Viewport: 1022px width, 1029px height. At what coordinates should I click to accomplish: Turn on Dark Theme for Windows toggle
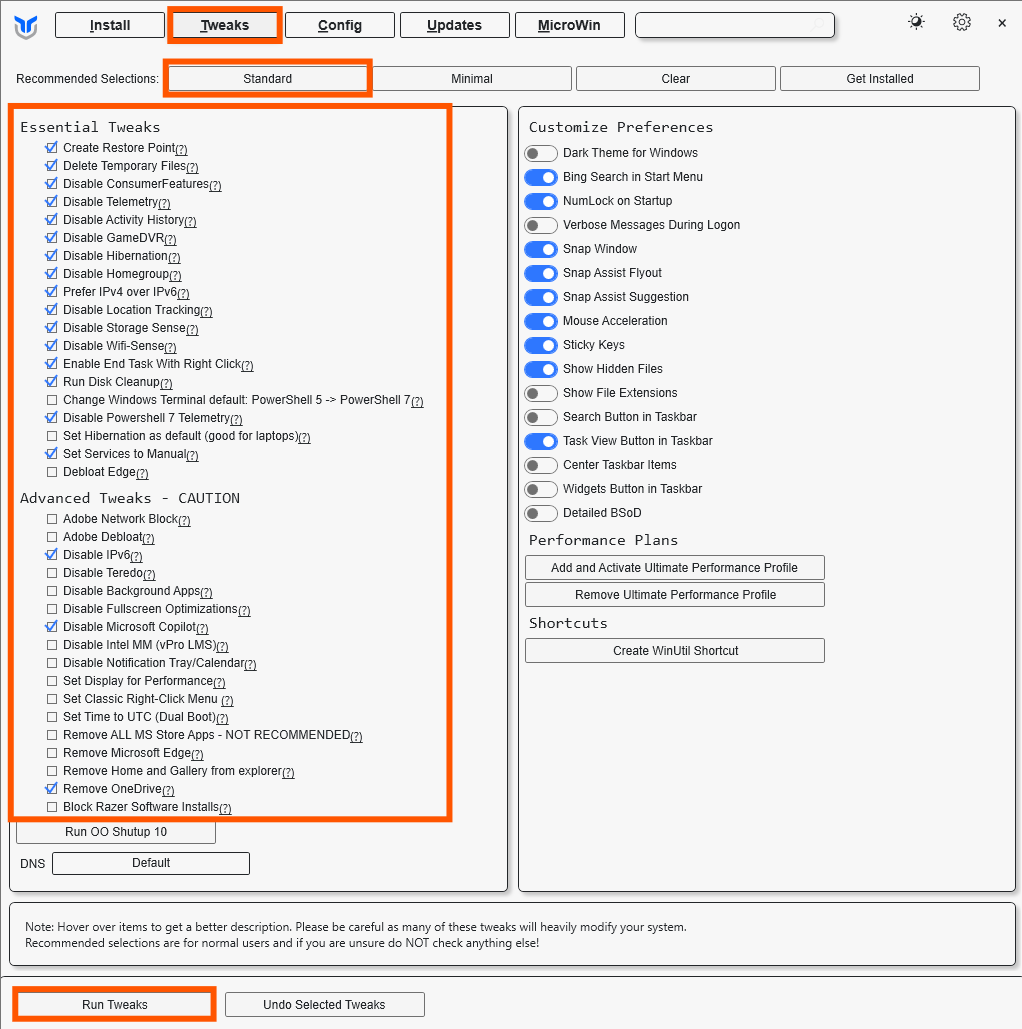coord(541,153)
